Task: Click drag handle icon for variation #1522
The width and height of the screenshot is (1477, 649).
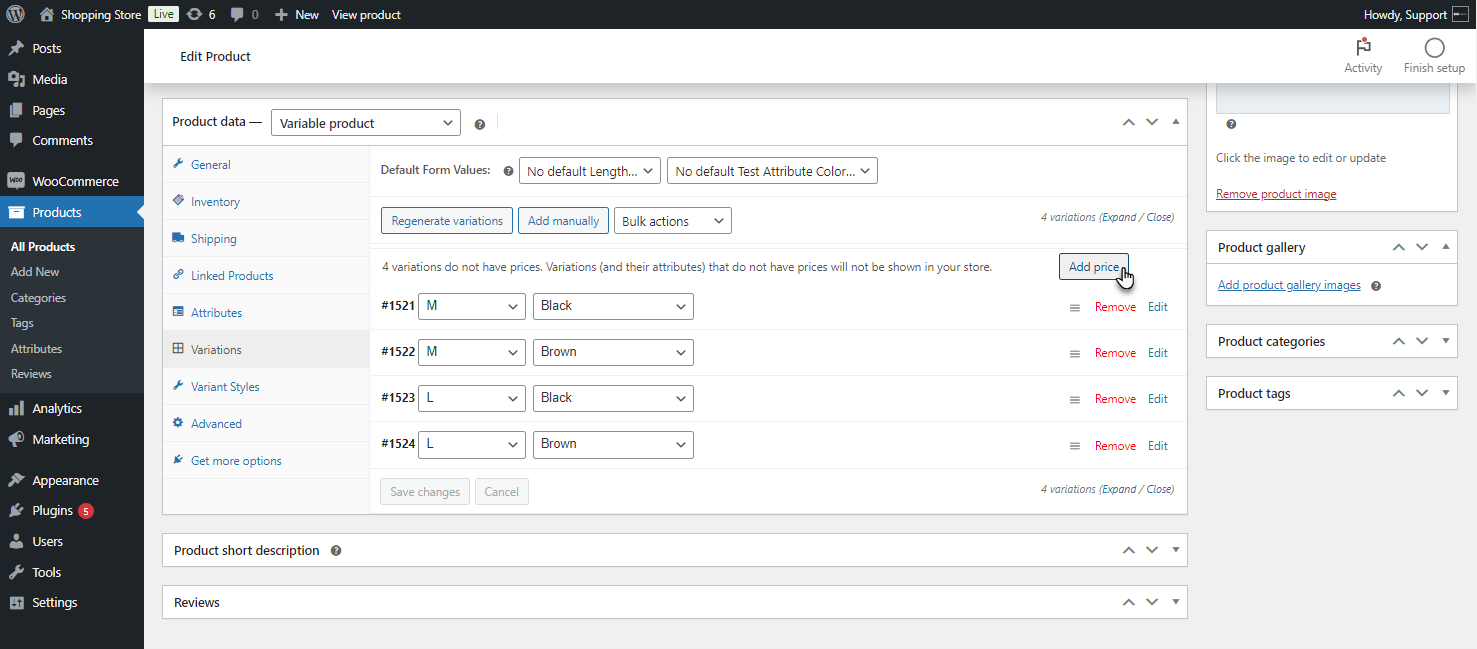Action: tap(1075, 354)
